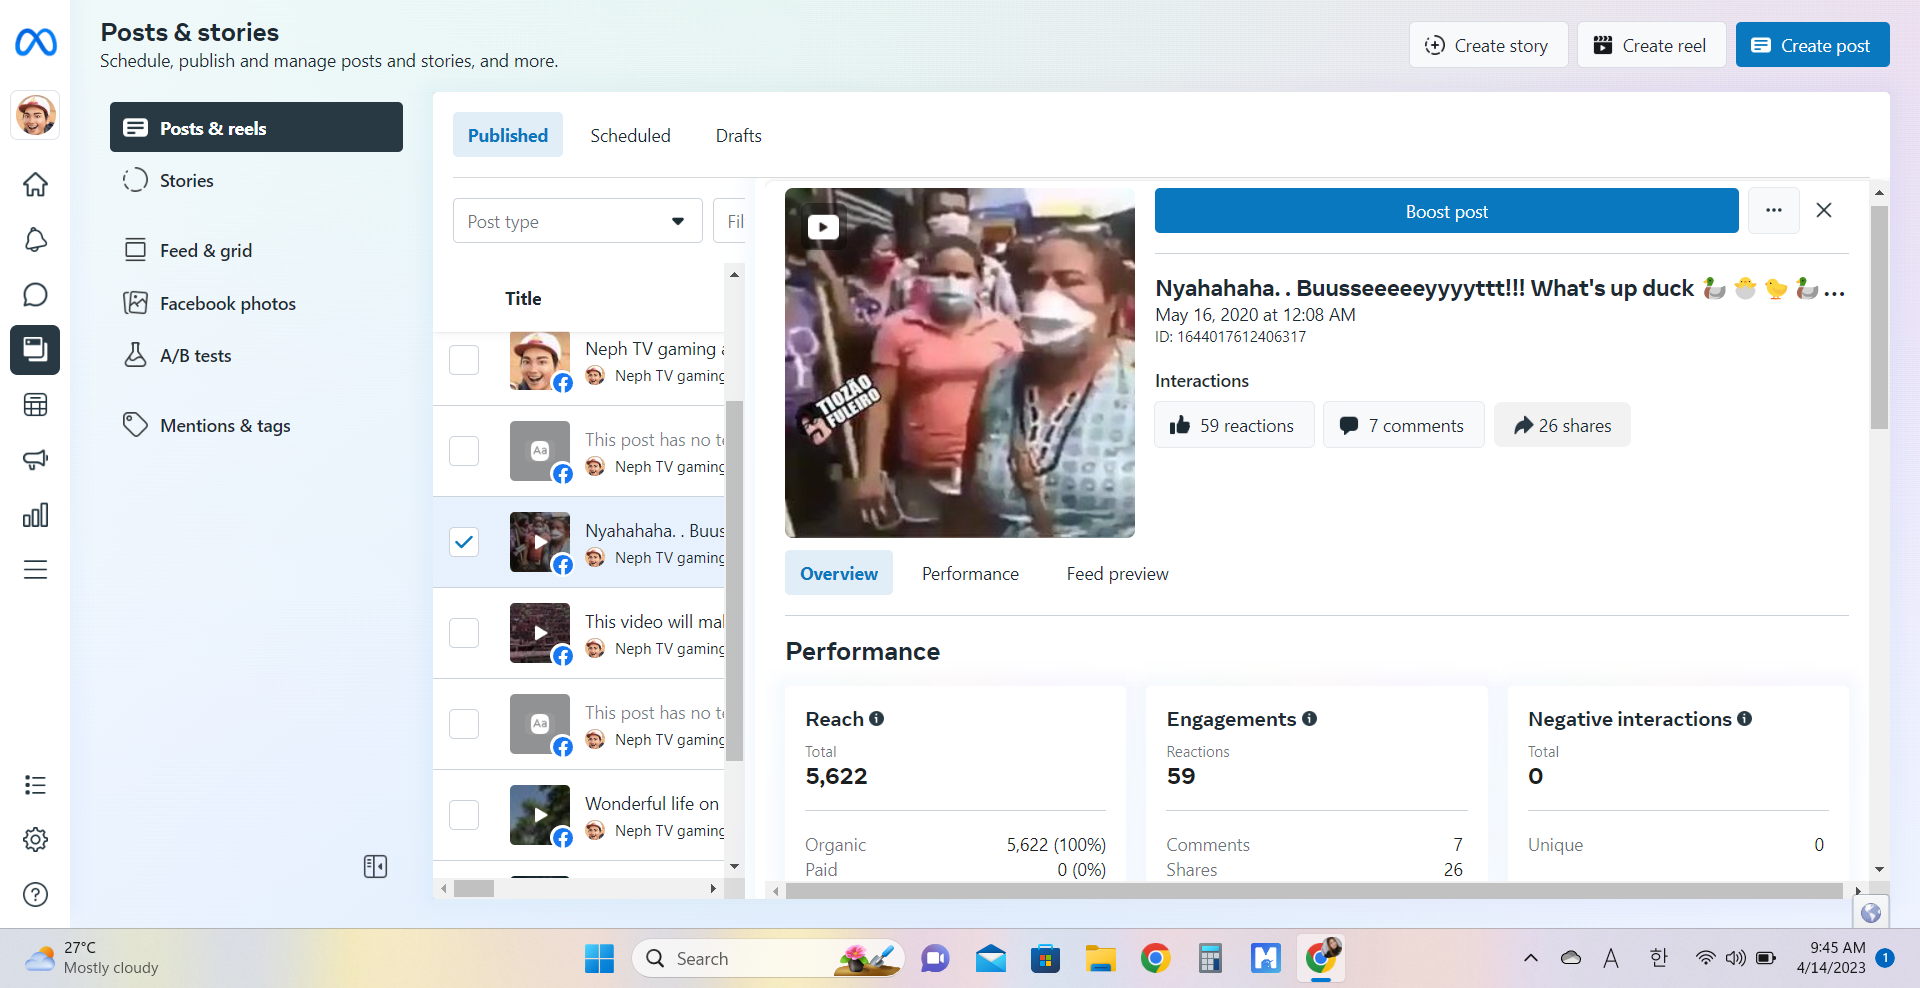The image size is (1920, 988).
Task: Click Create reel button
Action: click(x=1652, y=45)
